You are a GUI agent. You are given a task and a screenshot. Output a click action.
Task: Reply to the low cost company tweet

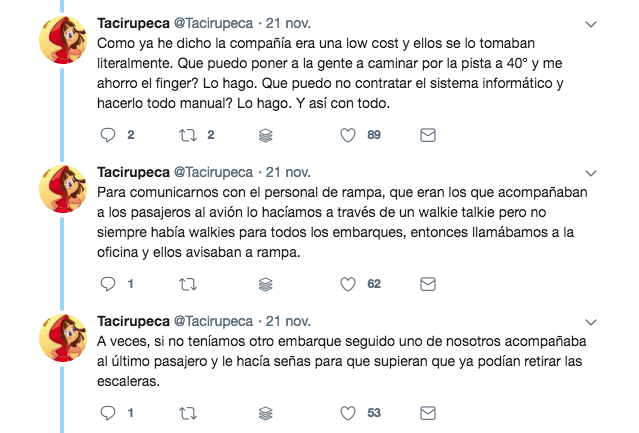coord(108,135)
